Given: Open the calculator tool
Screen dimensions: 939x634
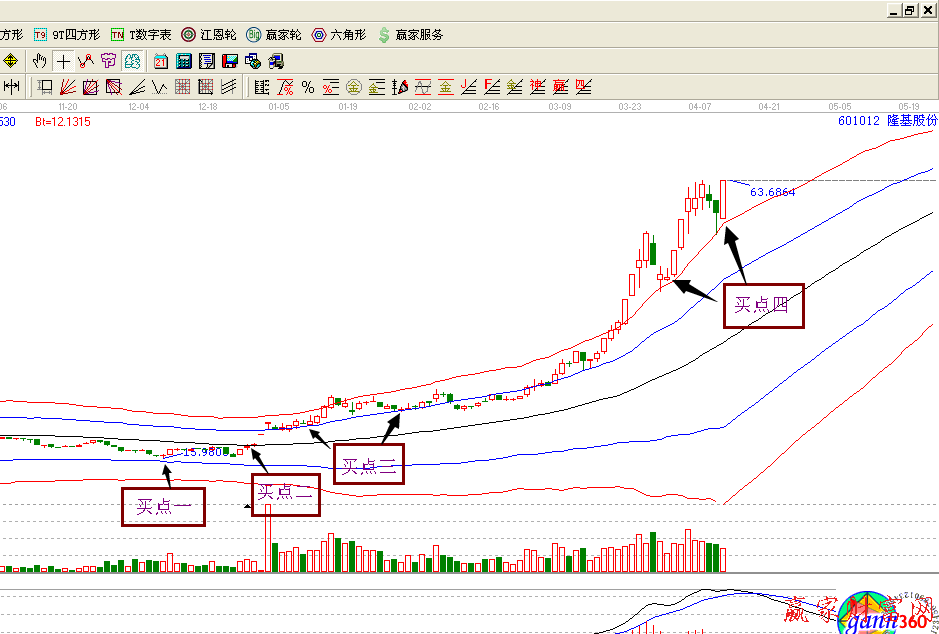Looking at the screenshot, I should 183,61.
